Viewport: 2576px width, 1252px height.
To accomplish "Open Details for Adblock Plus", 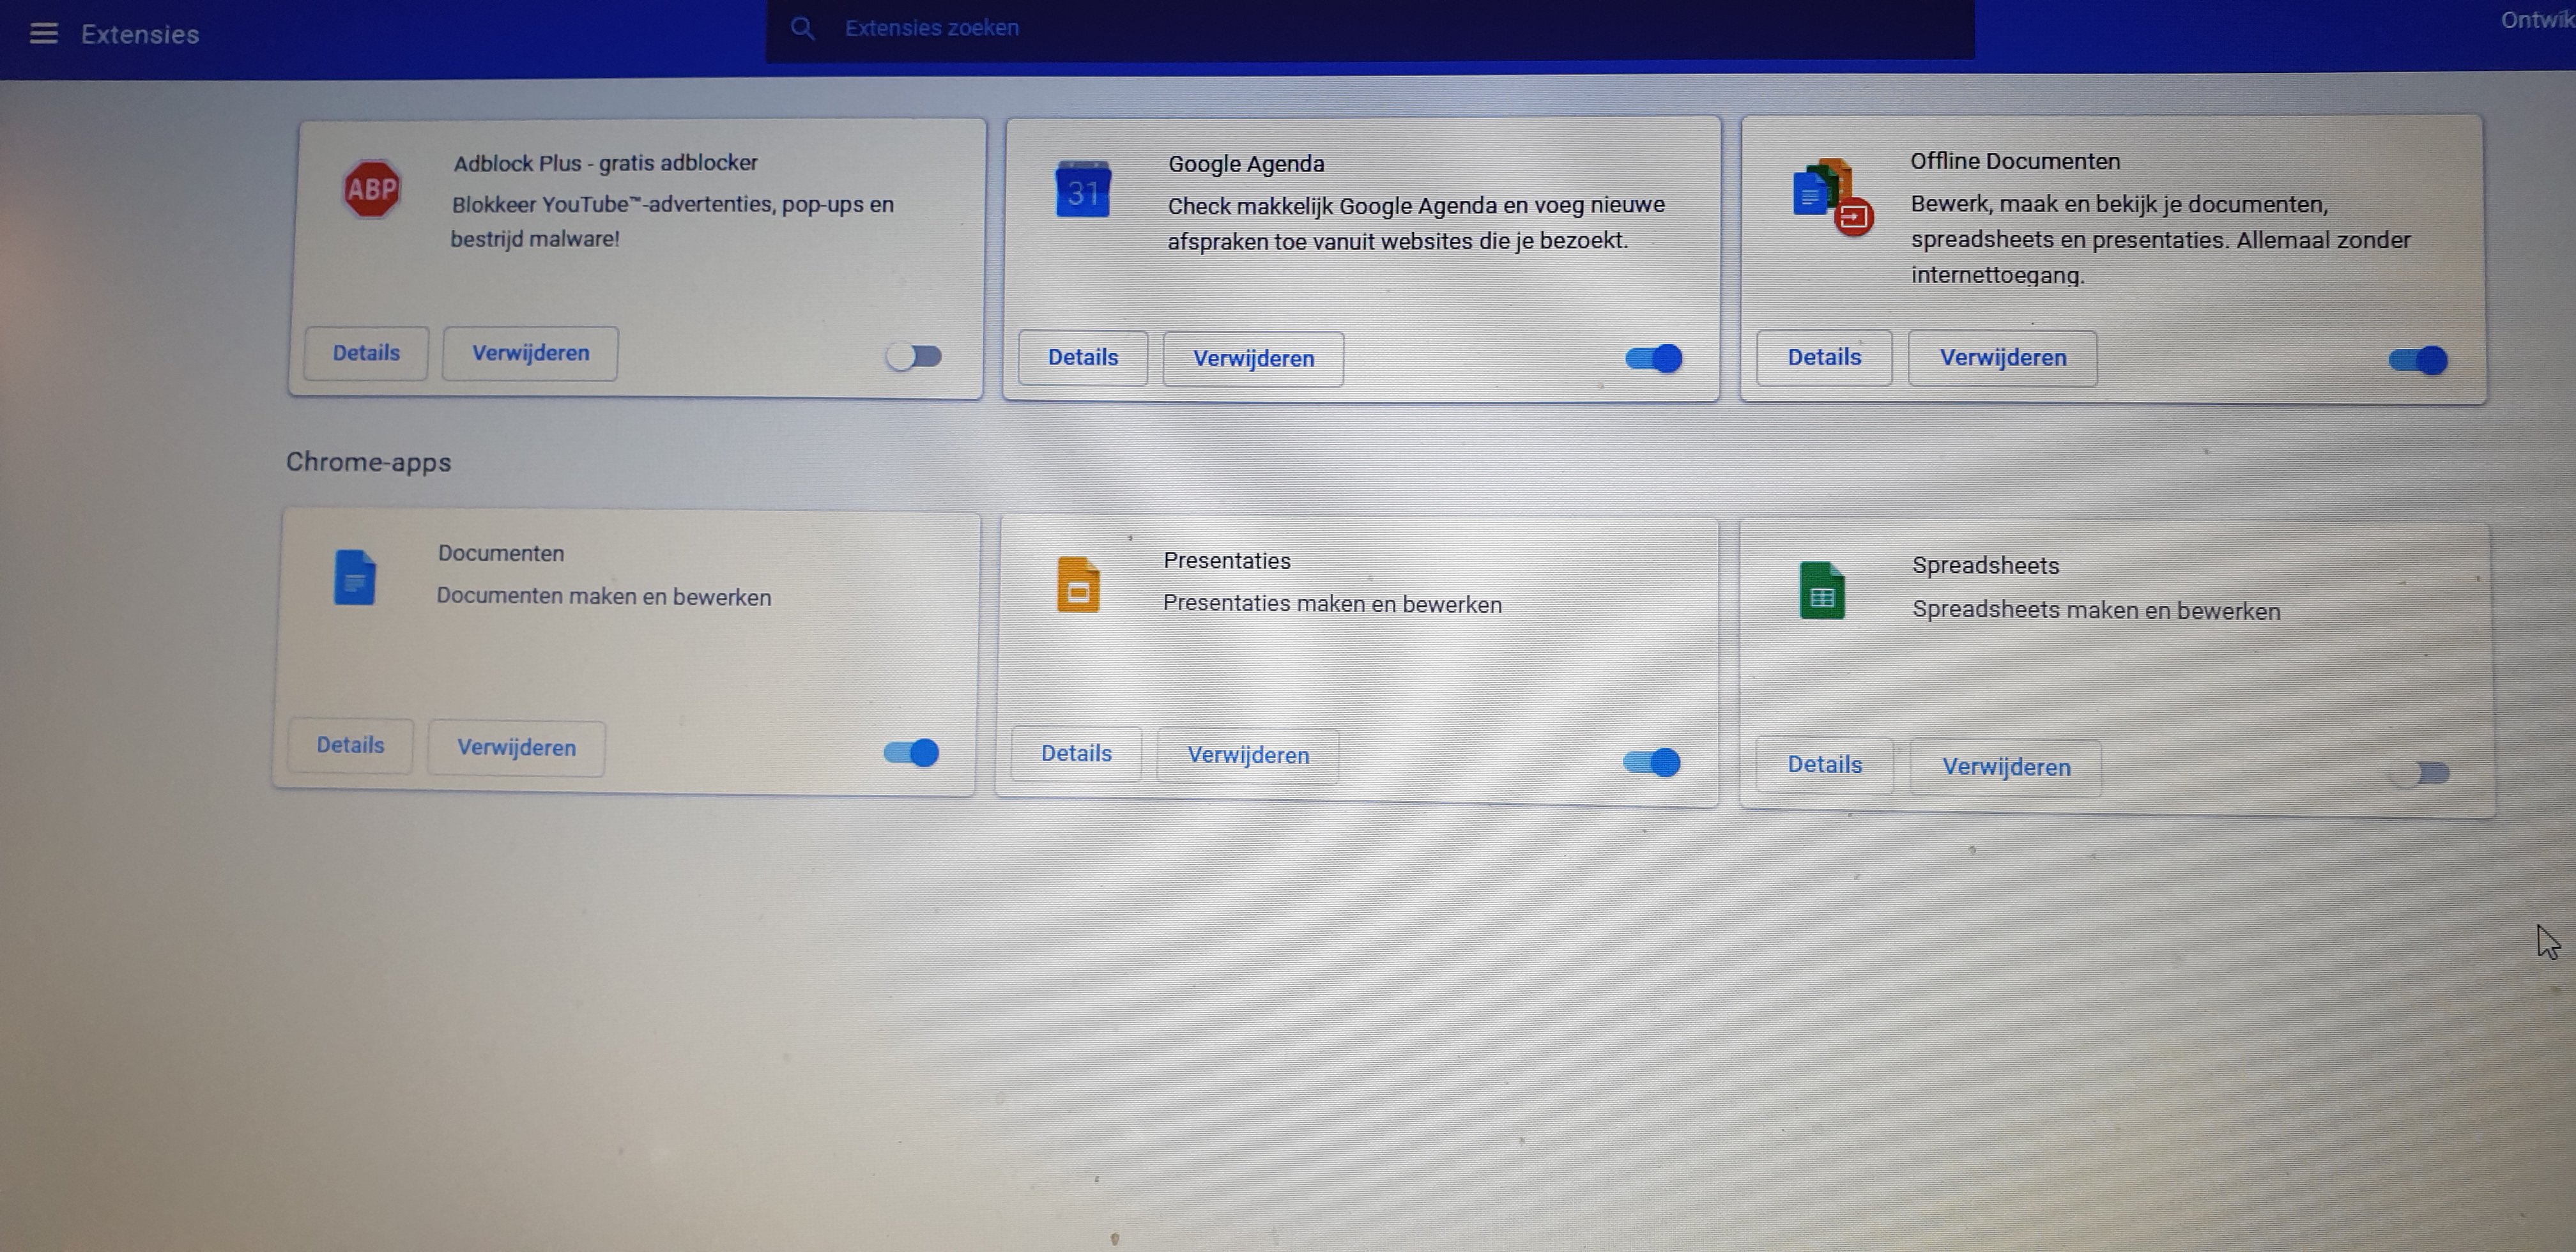I will click(366, 353).
